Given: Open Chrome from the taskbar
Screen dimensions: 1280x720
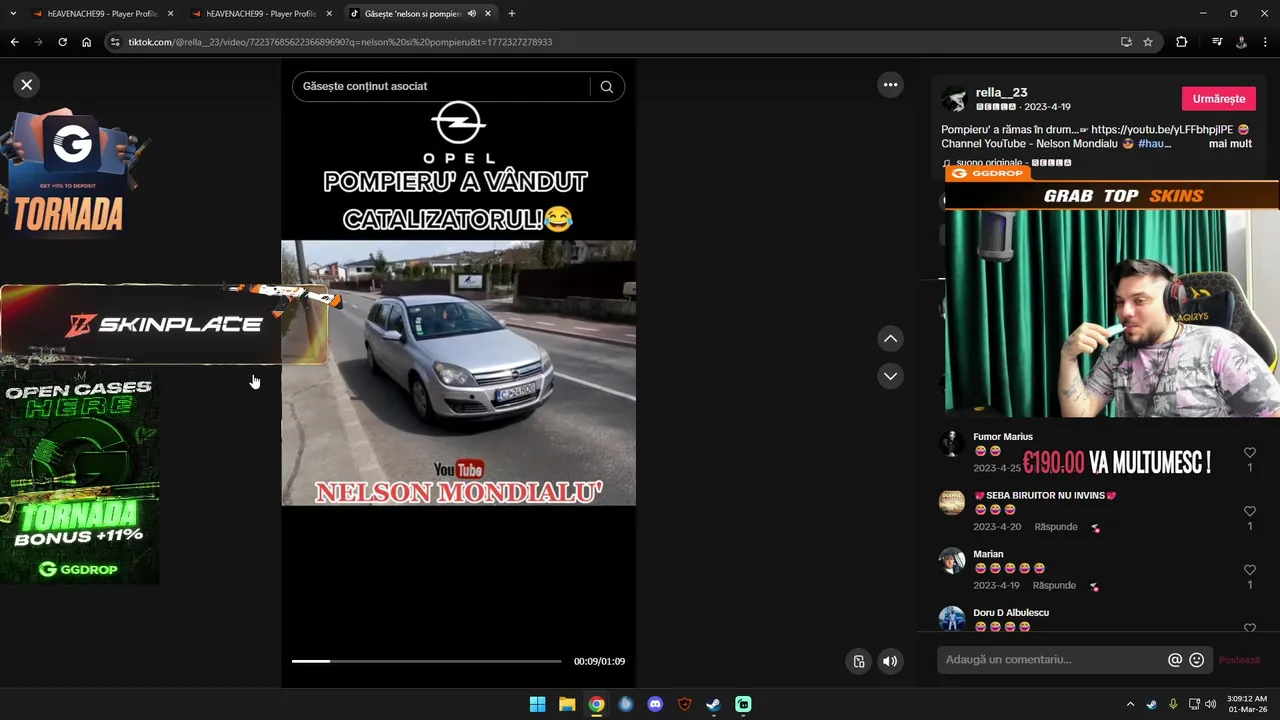Looking at the screenshot, I should click(596, 704).
